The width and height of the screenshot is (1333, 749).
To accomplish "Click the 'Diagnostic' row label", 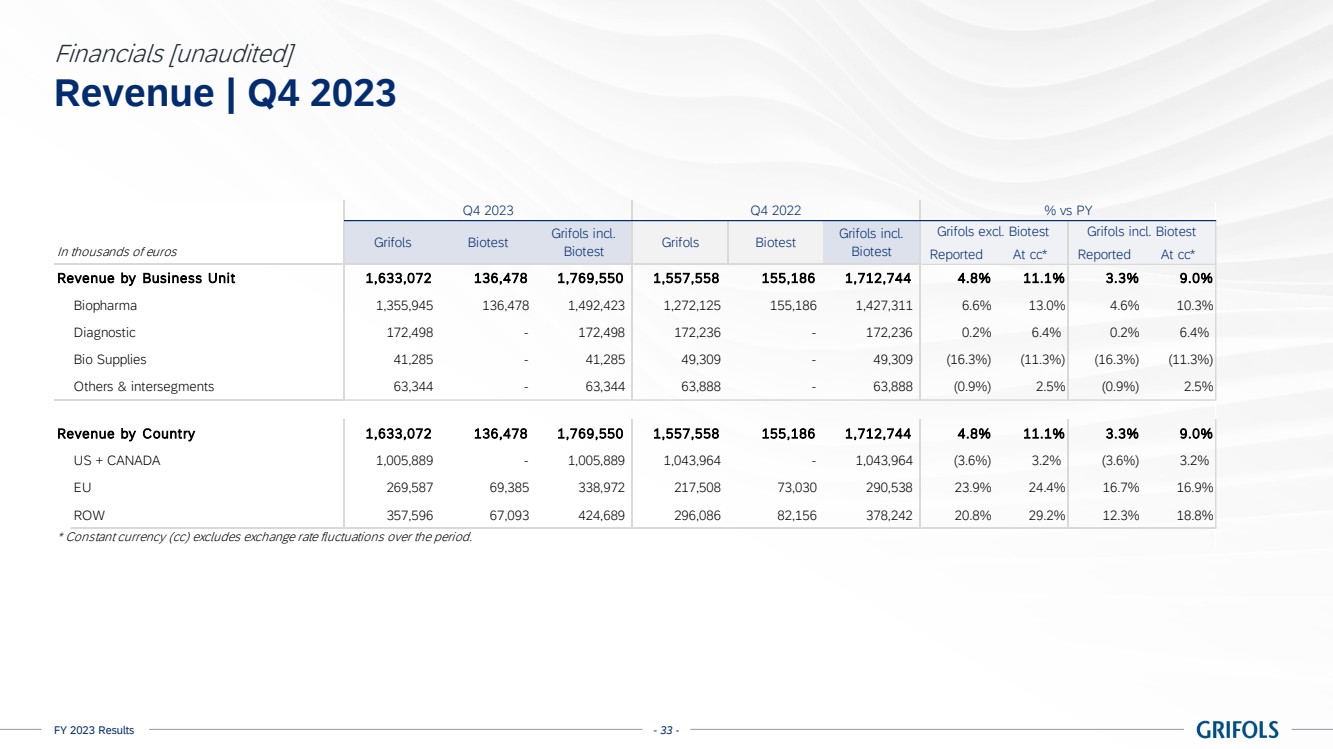I will coord(104,332).
